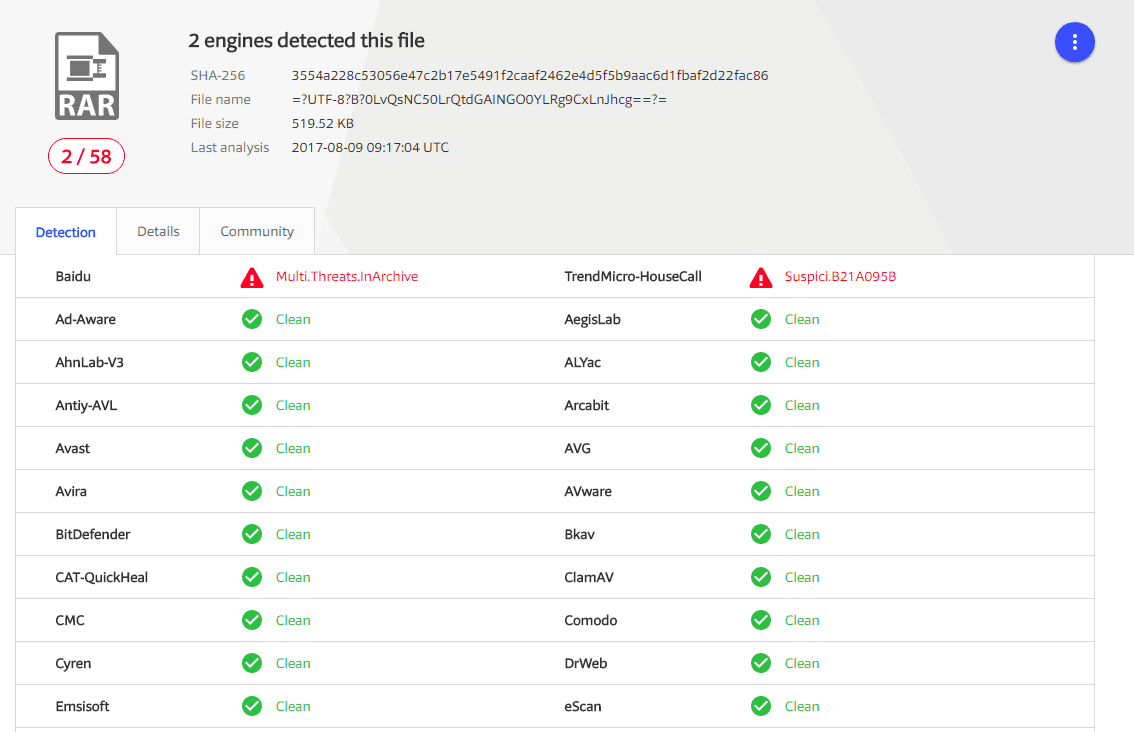
Task: Click the Suspici.B21A095B detection result
Action: (840, 277)
